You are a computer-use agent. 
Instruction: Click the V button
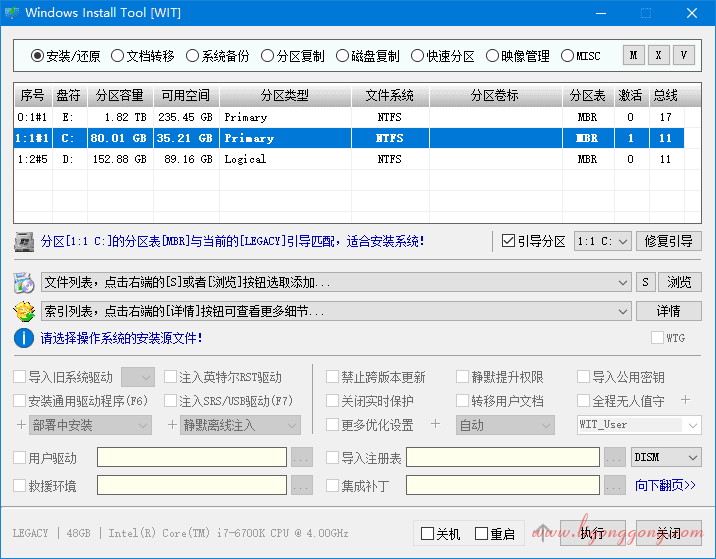point(684,55)
